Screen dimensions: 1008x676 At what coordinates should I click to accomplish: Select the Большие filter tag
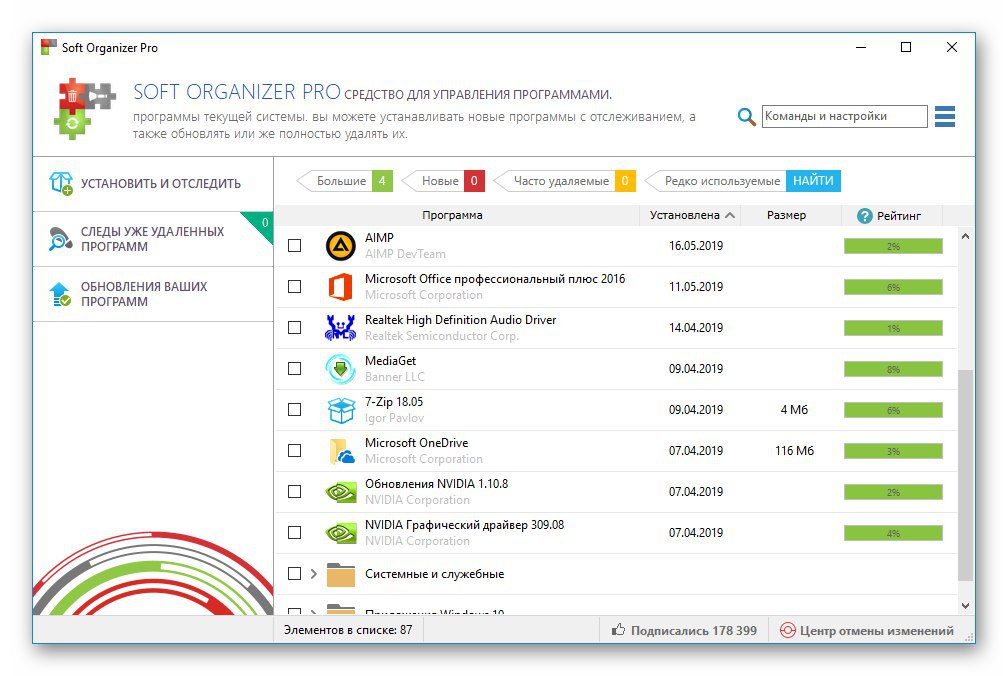pos(345,181)
